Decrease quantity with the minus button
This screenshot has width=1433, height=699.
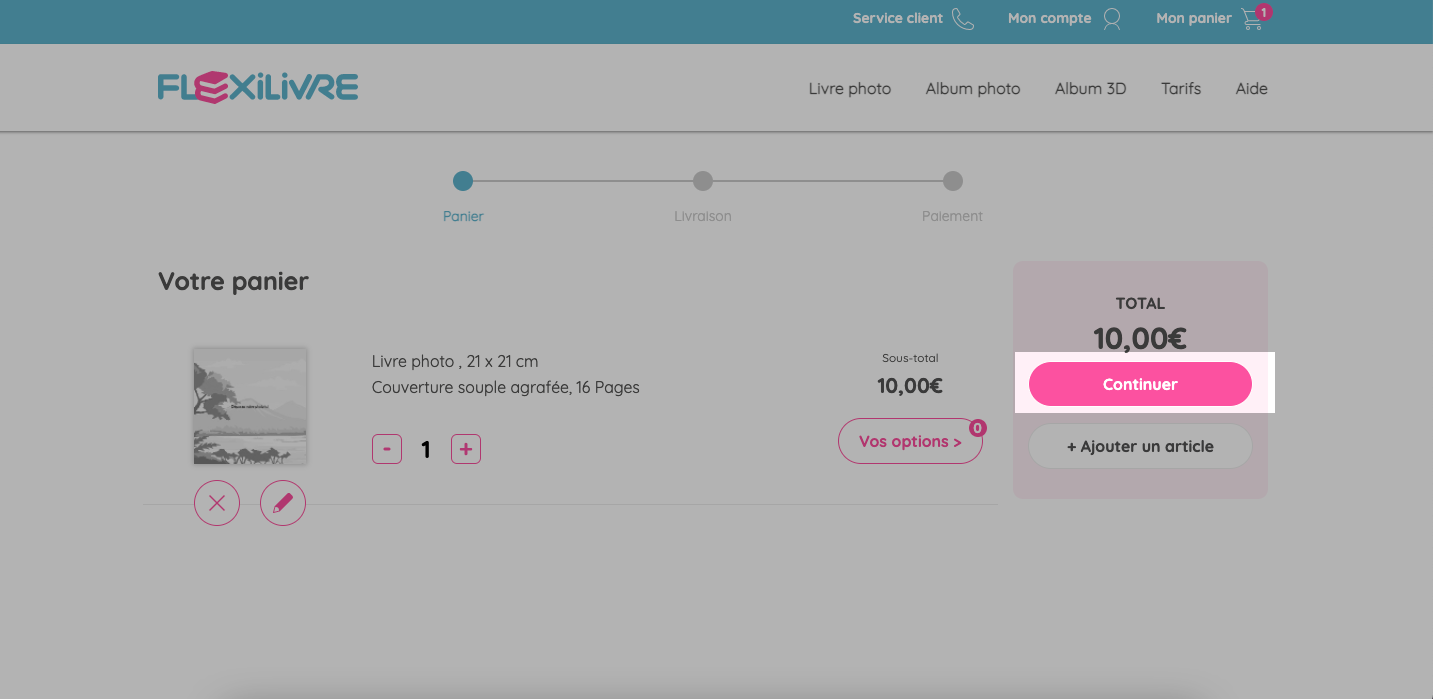tap(387, 449)
